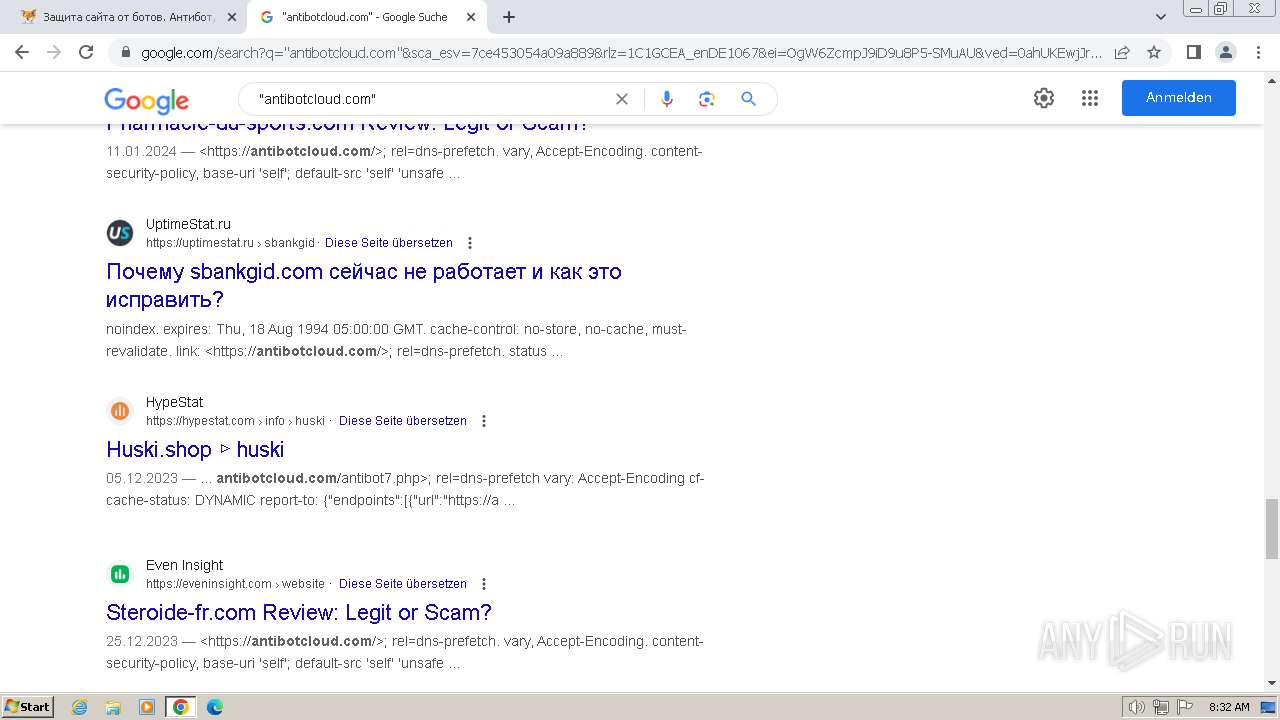Click the 8:32 AM system clock
1280x720 pixels.
(1229, 707)
